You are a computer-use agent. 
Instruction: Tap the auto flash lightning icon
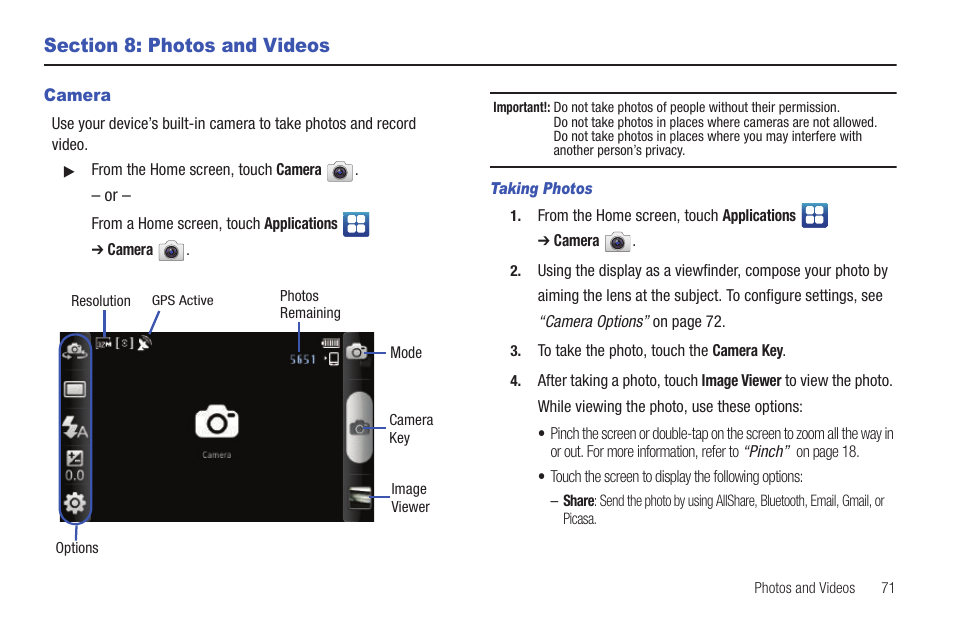(x=75, y=427)
